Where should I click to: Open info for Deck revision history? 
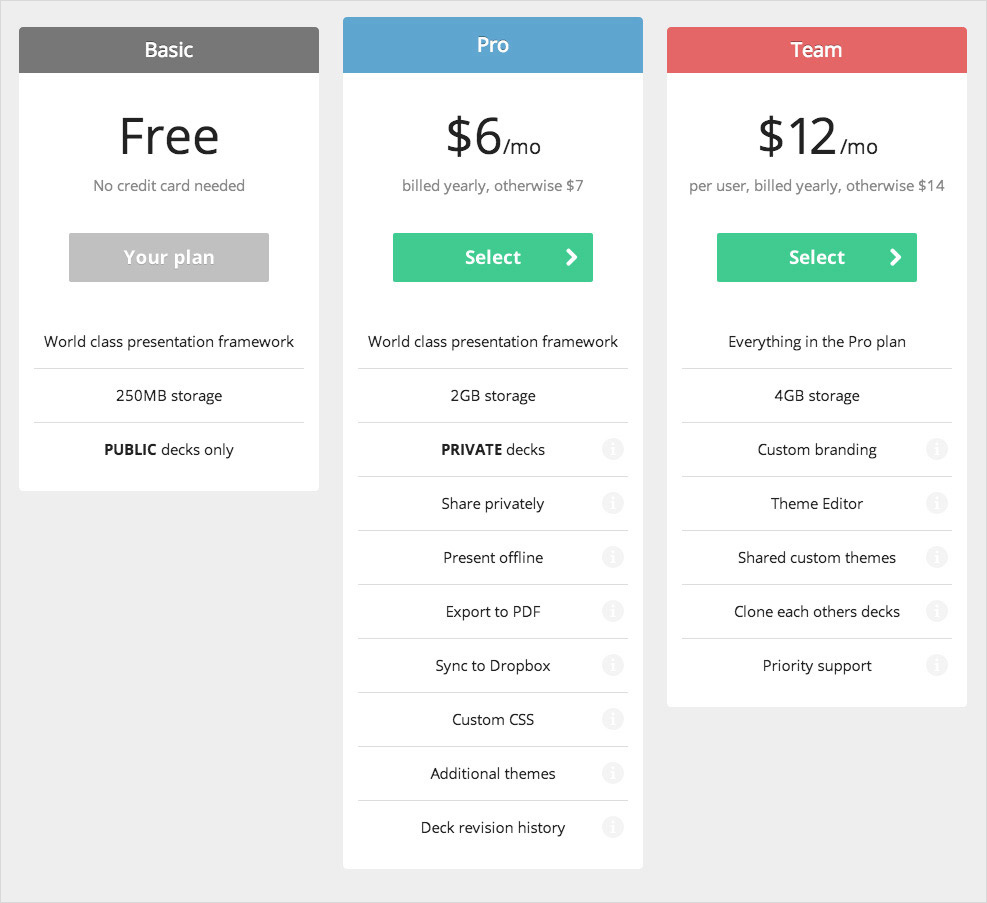613,827
